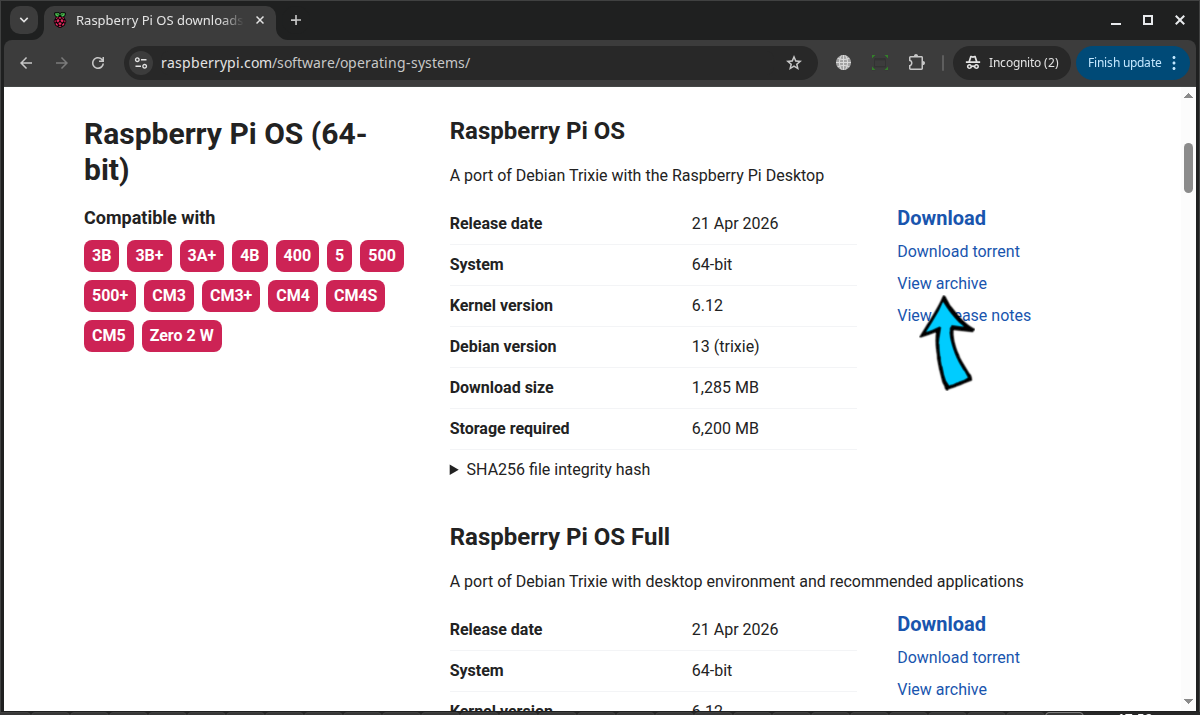Click the 6,200 MB storage required value
1200x715 pixels.
point(725,428)
